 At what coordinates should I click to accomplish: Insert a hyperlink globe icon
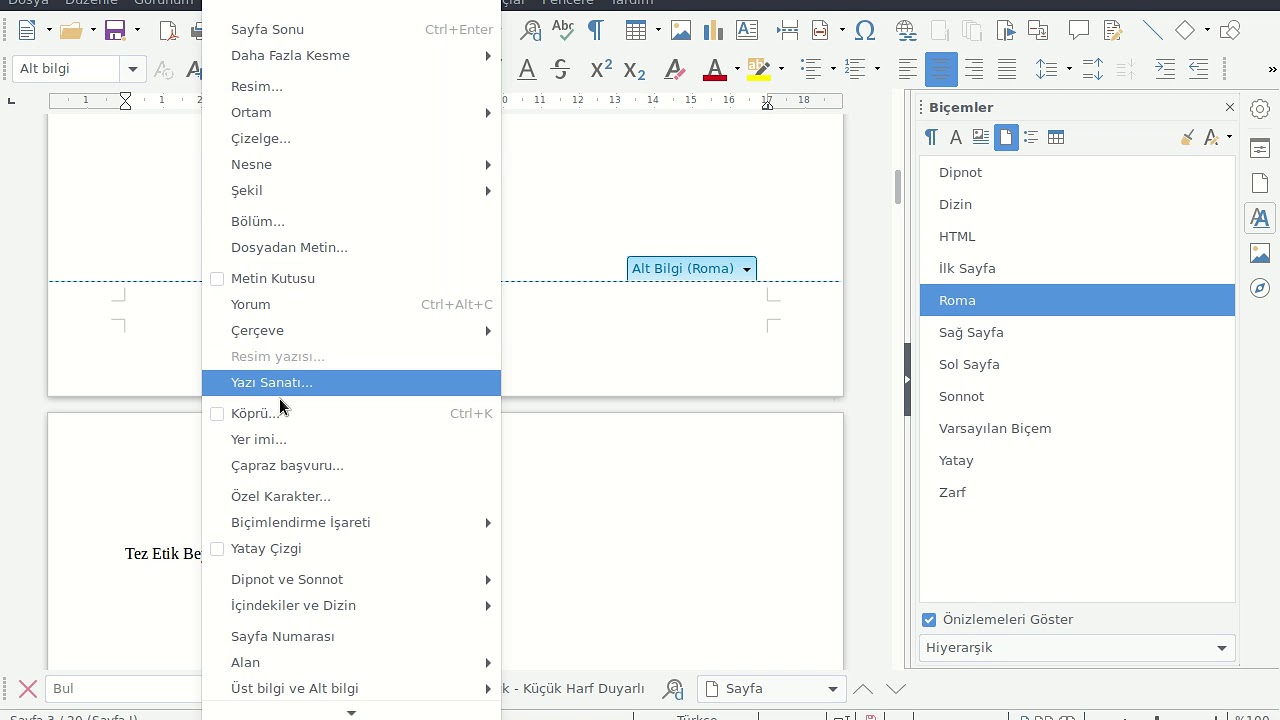(906, 31)
